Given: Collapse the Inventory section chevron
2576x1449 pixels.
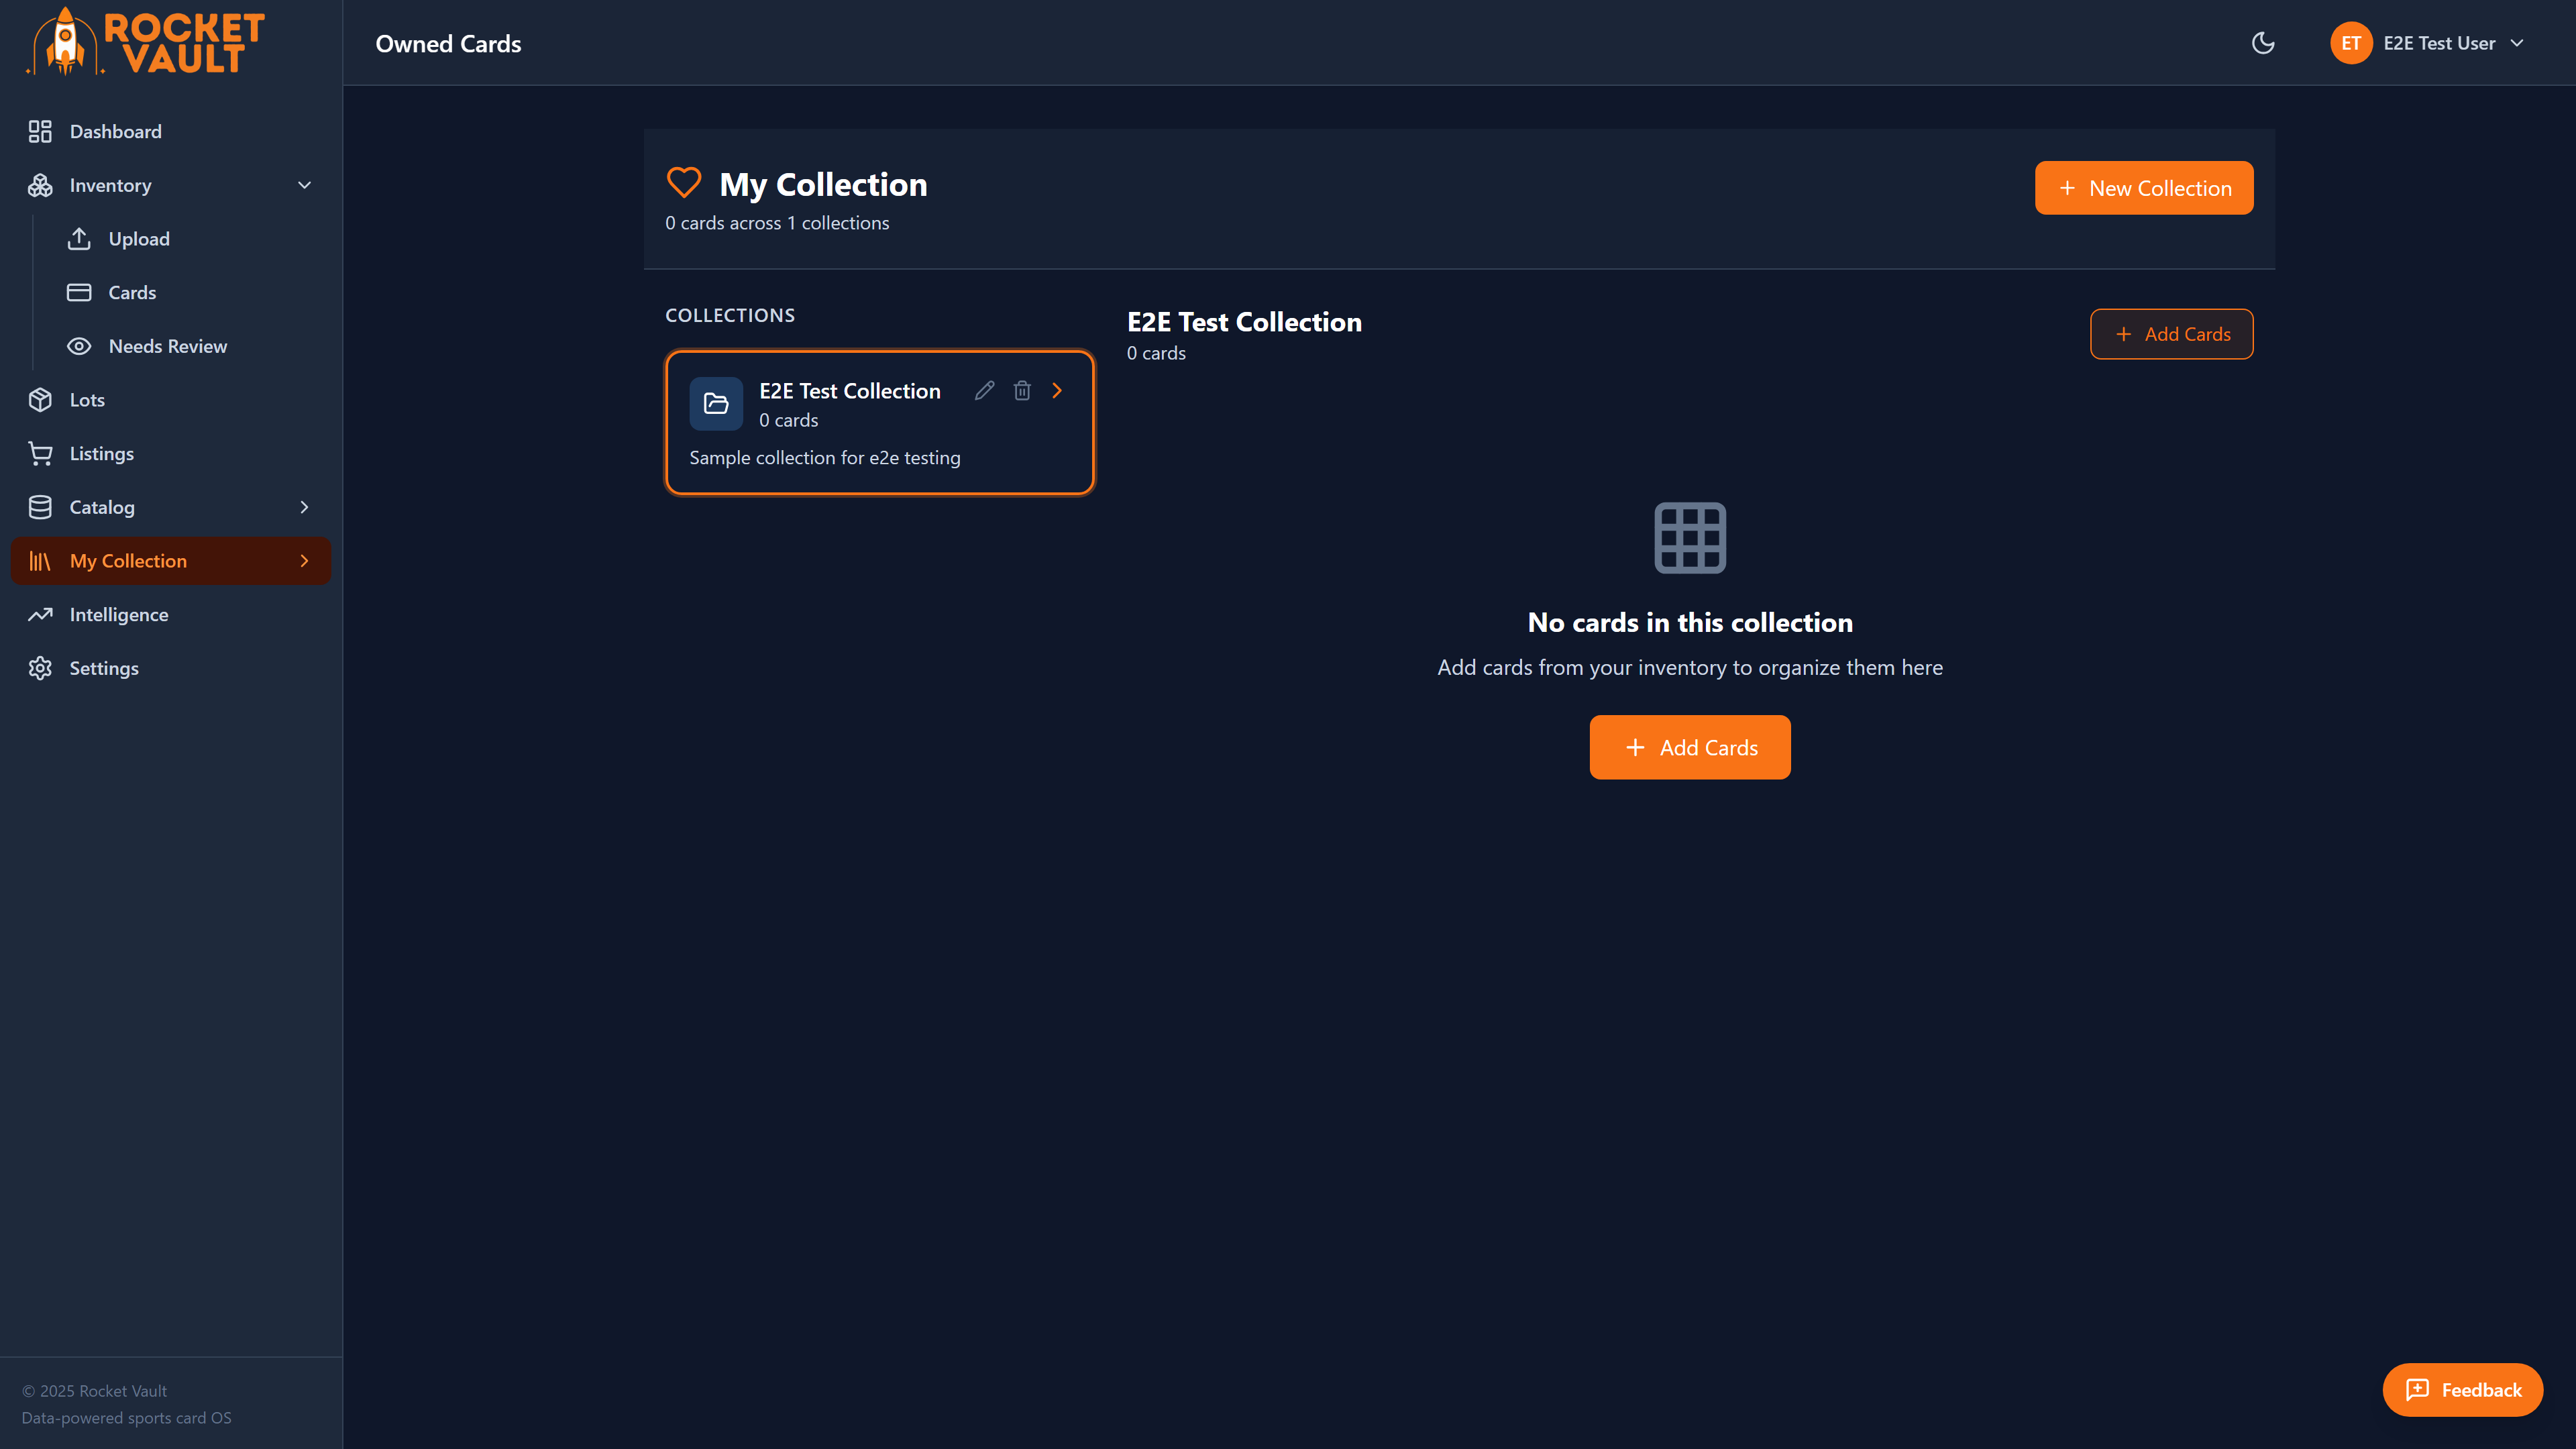Looking at the screenshot, I should tap(304, 185).
